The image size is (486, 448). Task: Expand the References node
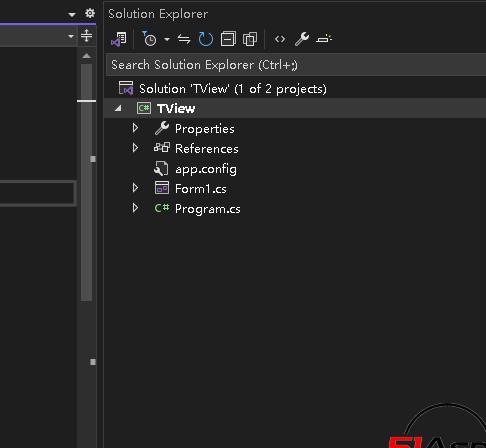click(135, 148)
